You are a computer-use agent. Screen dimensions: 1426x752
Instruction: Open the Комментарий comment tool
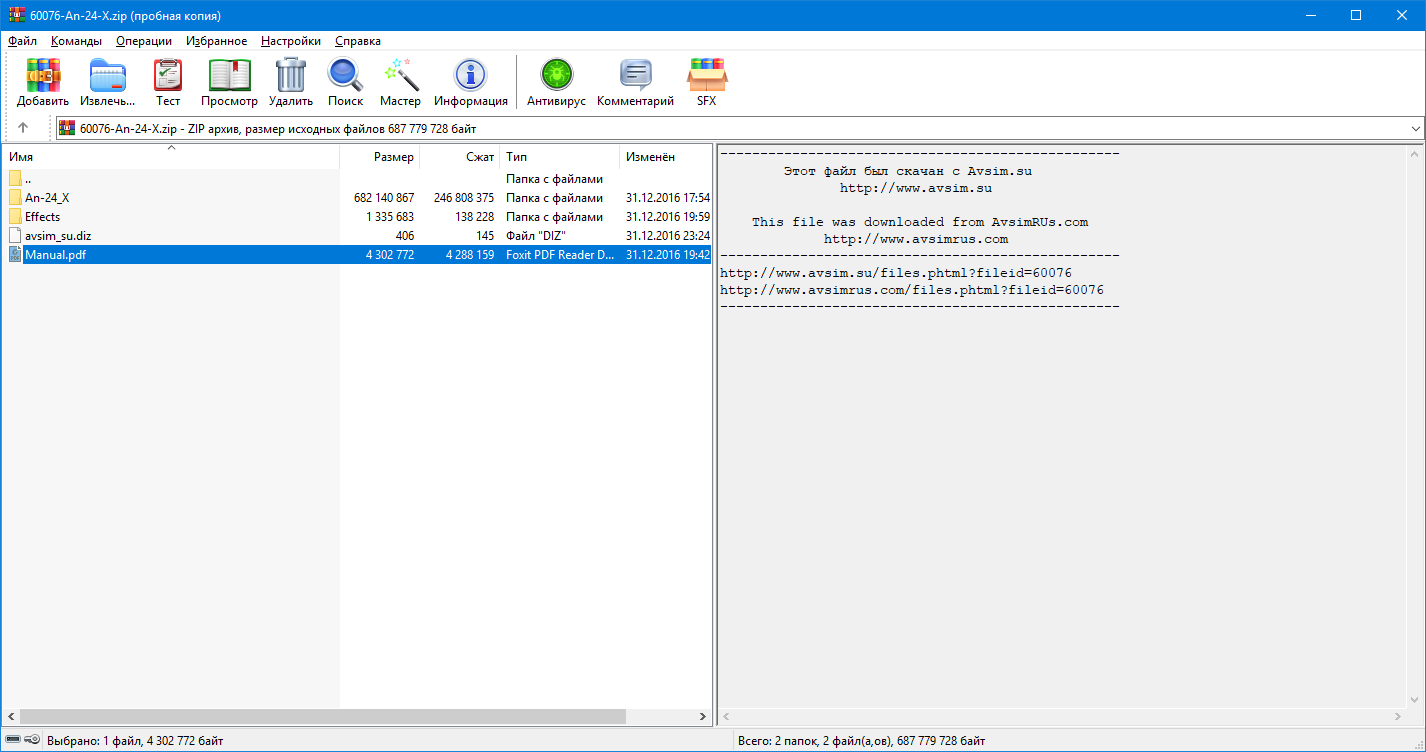click(x=635, y=82)
